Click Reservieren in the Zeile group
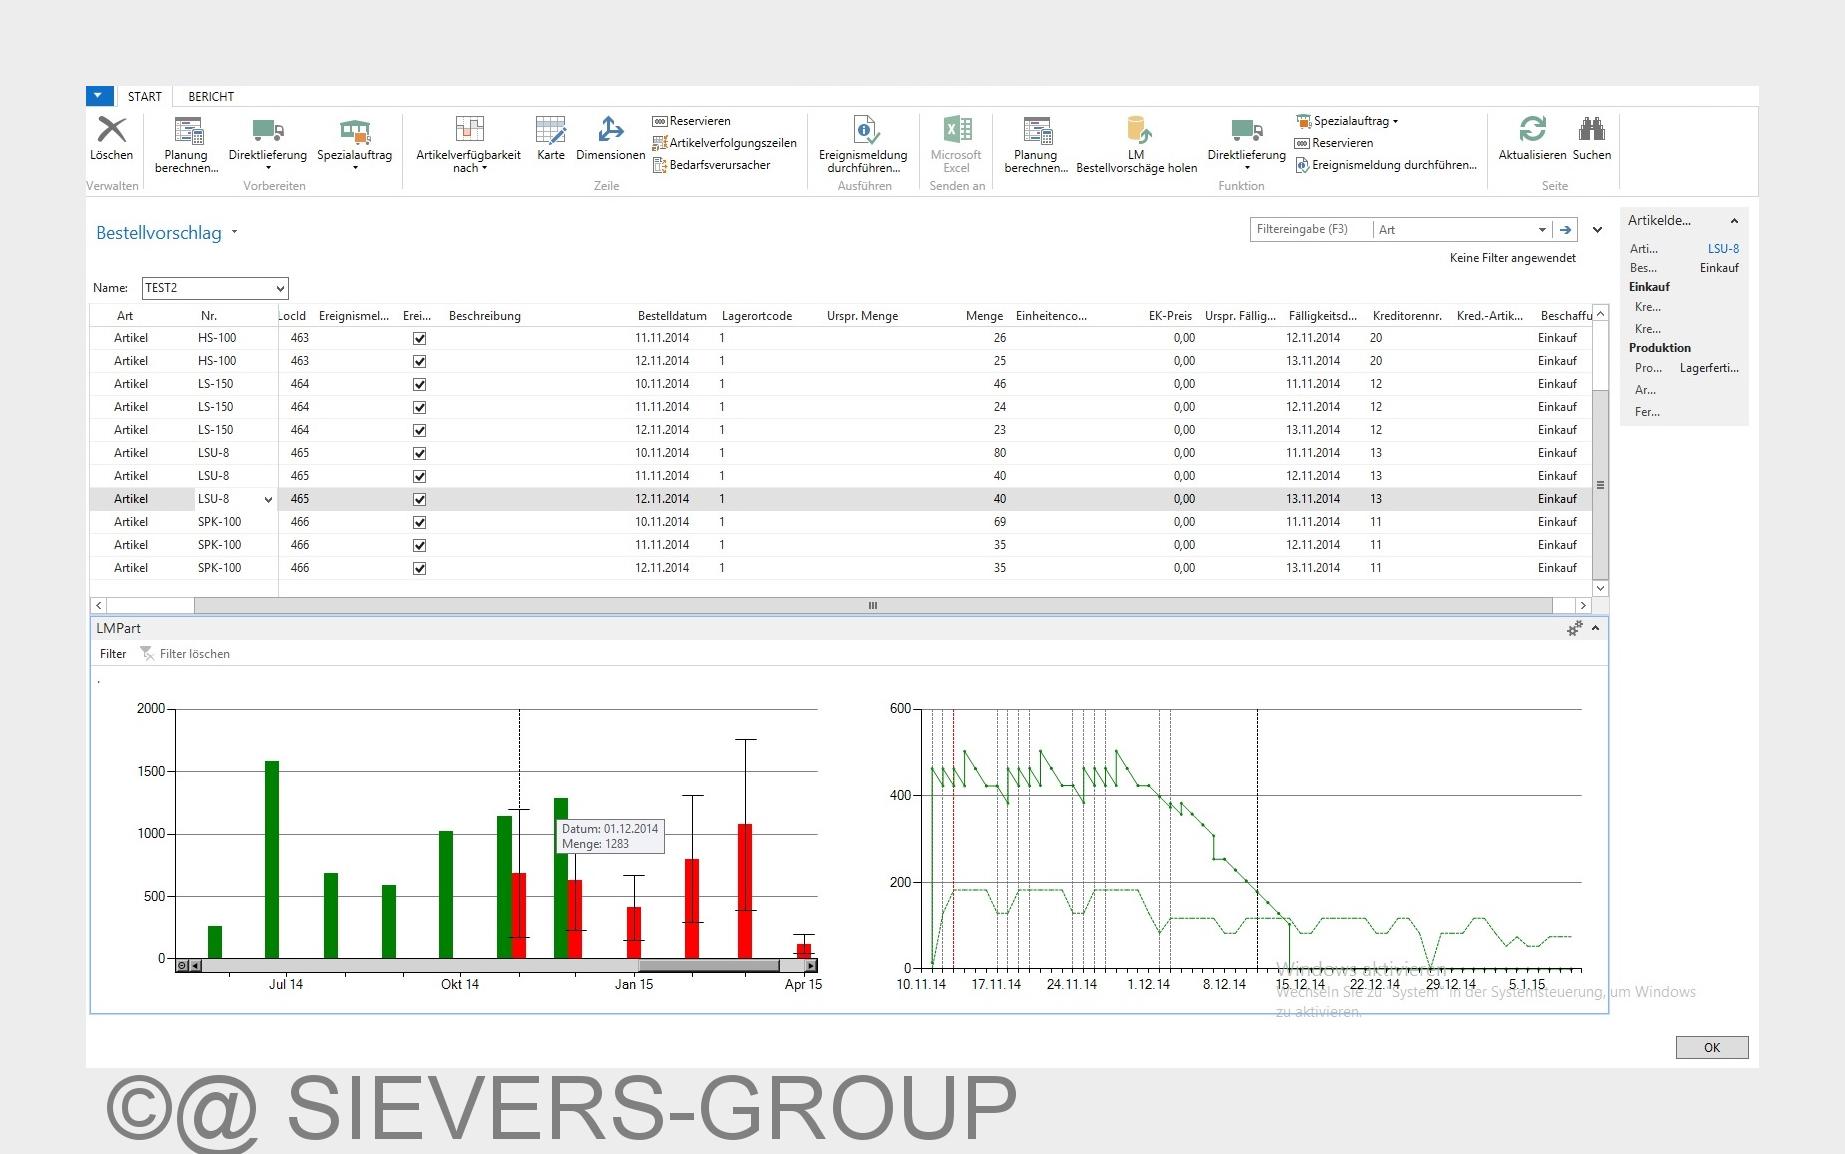Screen dimensions: 1845x1154 [x=692, y=121]
